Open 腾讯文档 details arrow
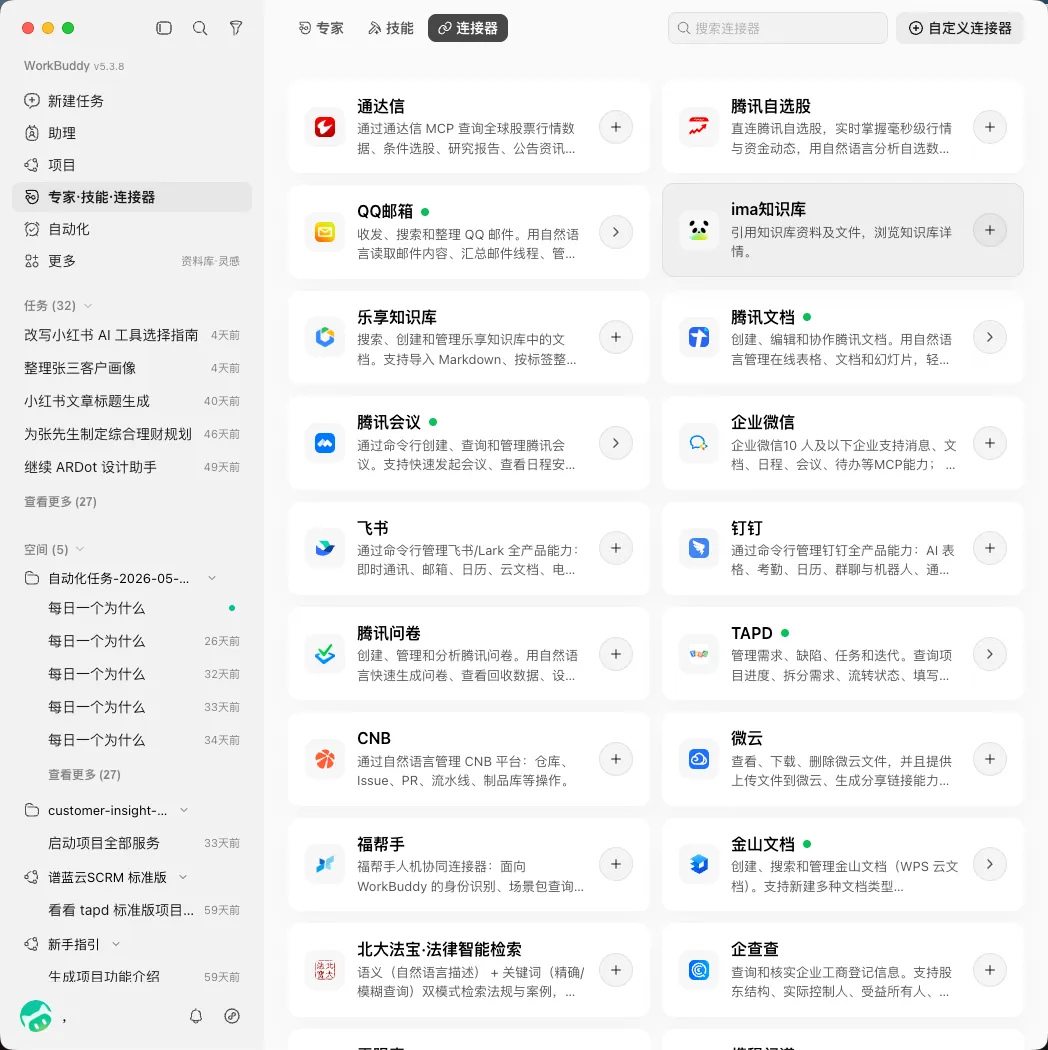Viewport: 1048px width, 1050px height. [x=990, y=337]
